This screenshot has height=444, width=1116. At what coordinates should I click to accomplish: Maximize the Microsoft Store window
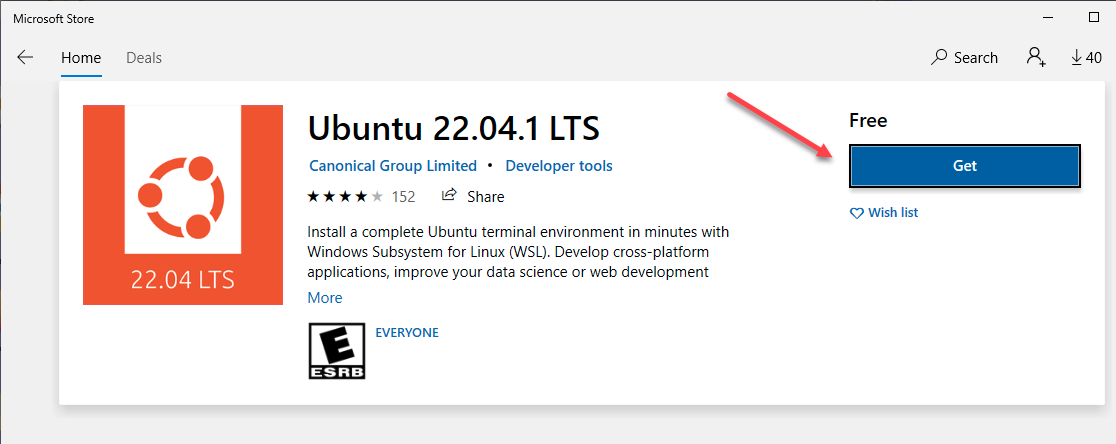1093,18
